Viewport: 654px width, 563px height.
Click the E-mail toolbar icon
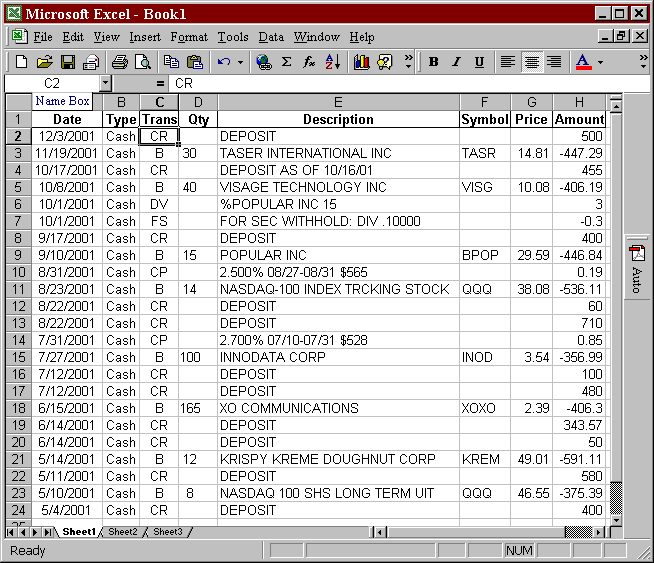tap(91, 62)
